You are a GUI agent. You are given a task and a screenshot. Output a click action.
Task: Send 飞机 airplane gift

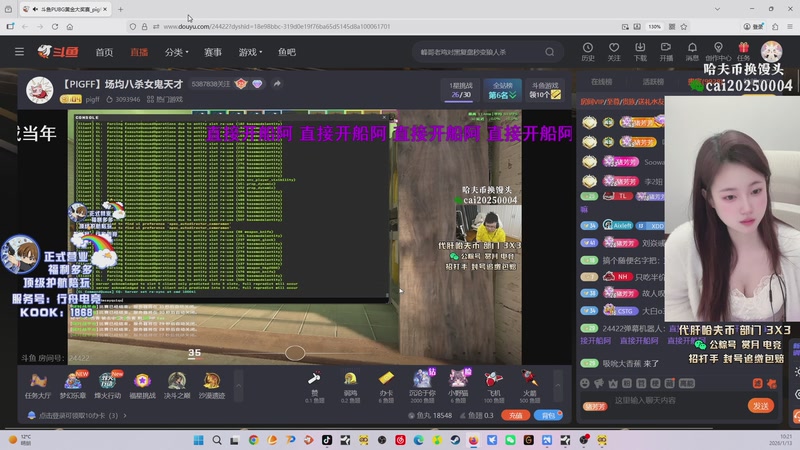493,386
